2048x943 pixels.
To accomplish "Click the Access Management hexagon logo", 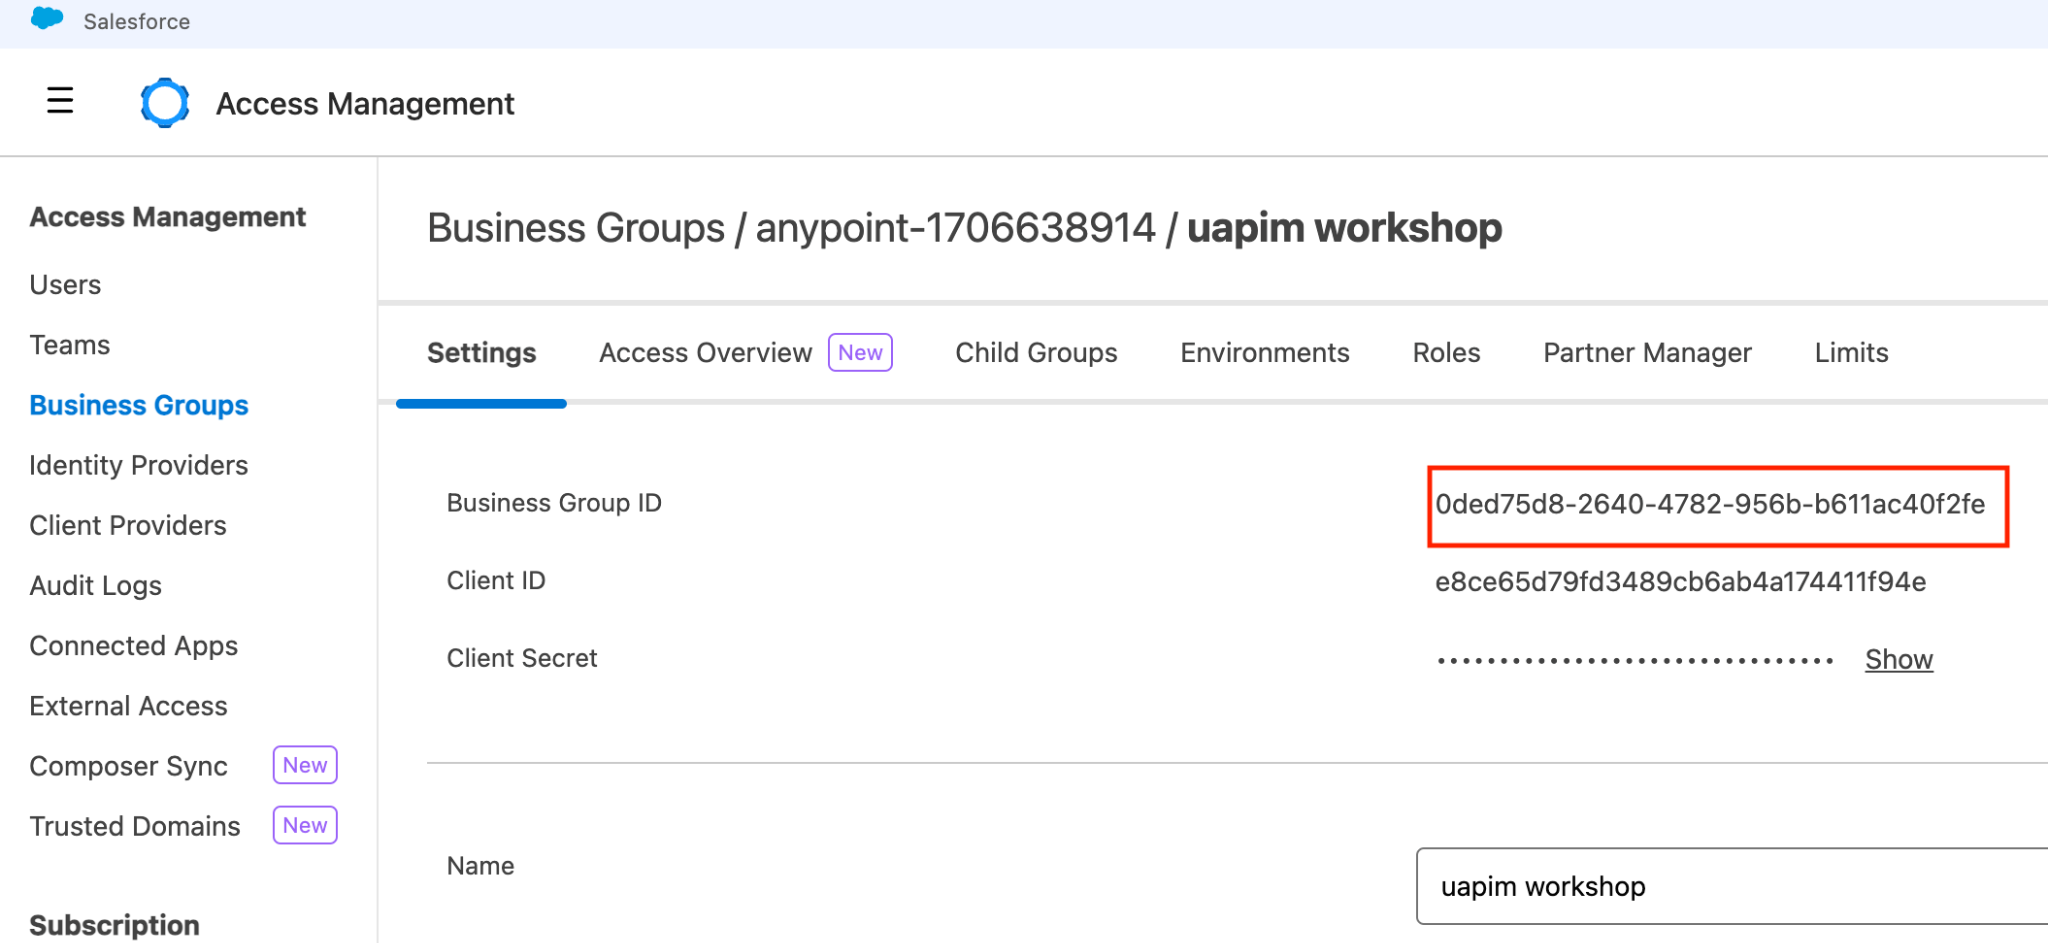I will tap(165, 103).
